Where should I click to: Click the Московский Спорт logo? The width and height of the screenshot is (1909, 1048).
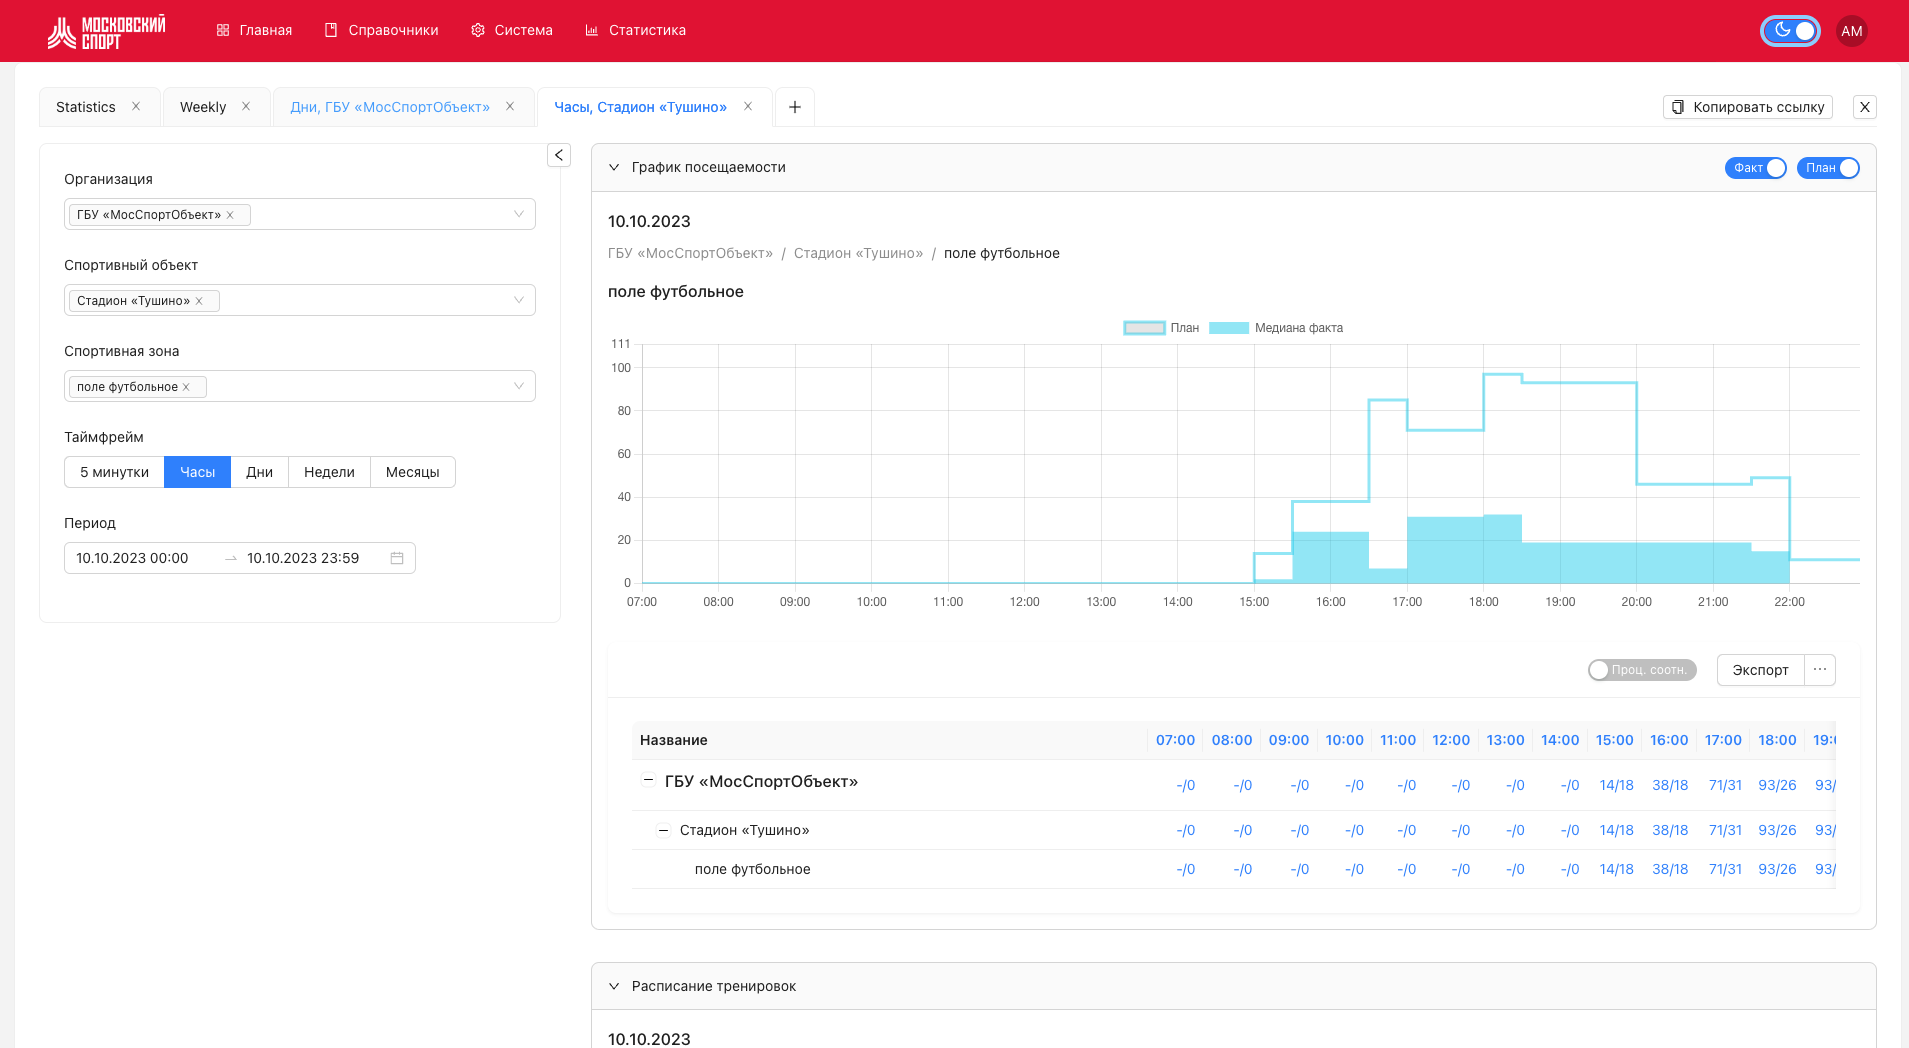106,31
